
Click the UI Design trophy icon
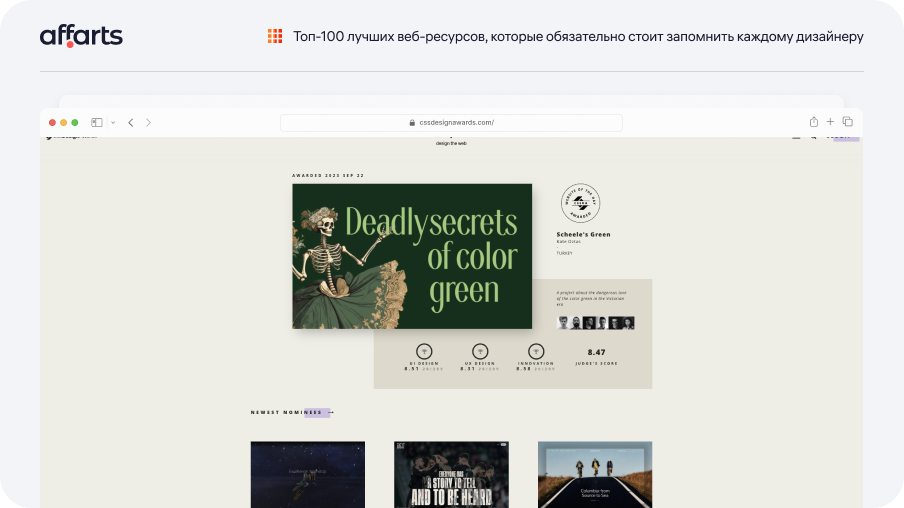[x=424, y=351]
